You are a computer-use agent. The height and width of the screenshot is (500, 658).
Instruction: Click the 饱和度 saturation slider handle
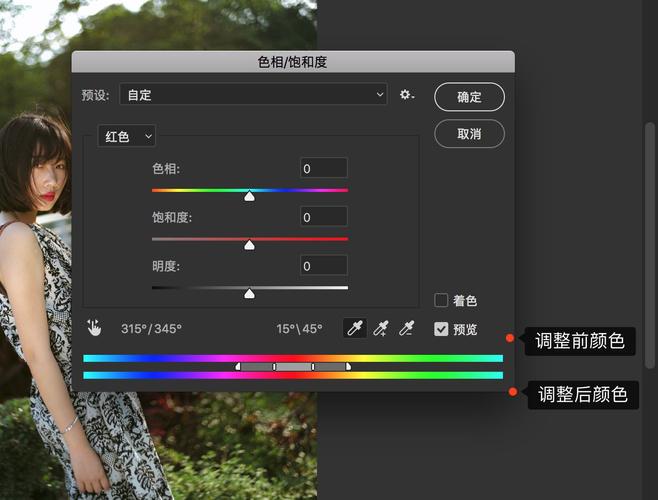pyautogui.click(x=249, y=245)
